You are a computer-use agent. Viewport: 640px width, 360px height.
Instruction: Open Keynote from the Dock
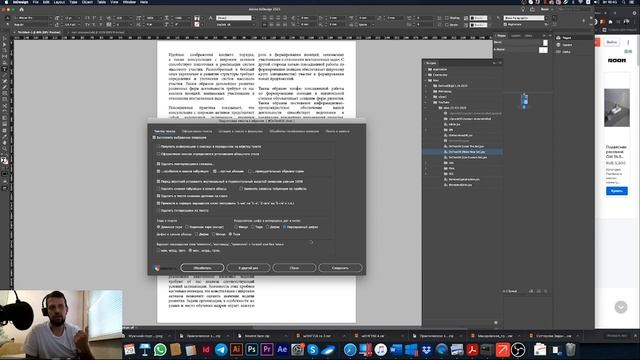(145, 350)
